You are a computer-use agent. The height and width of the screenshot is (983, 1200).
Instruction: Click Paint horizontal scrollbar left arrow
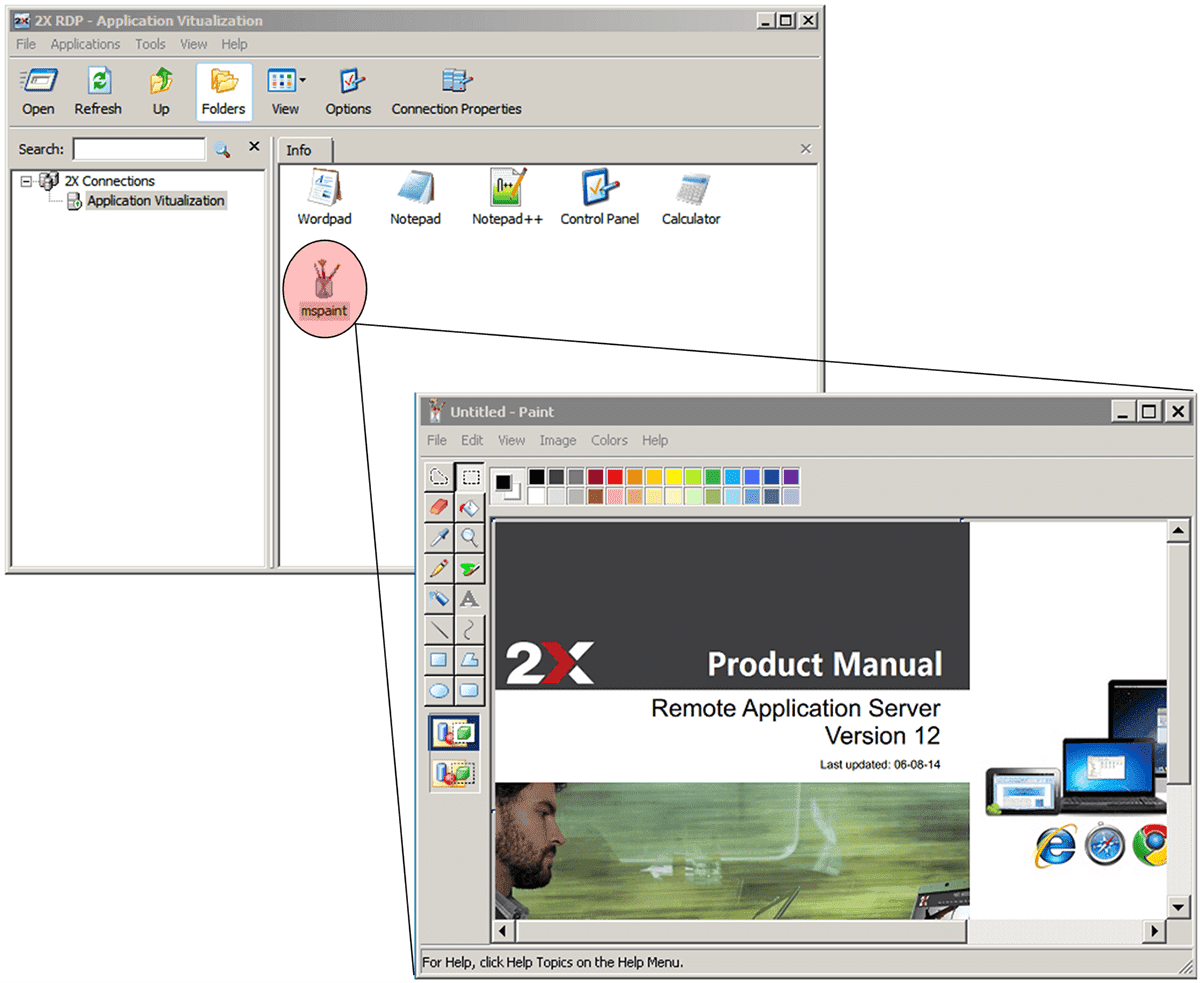[x=504, y=931]
